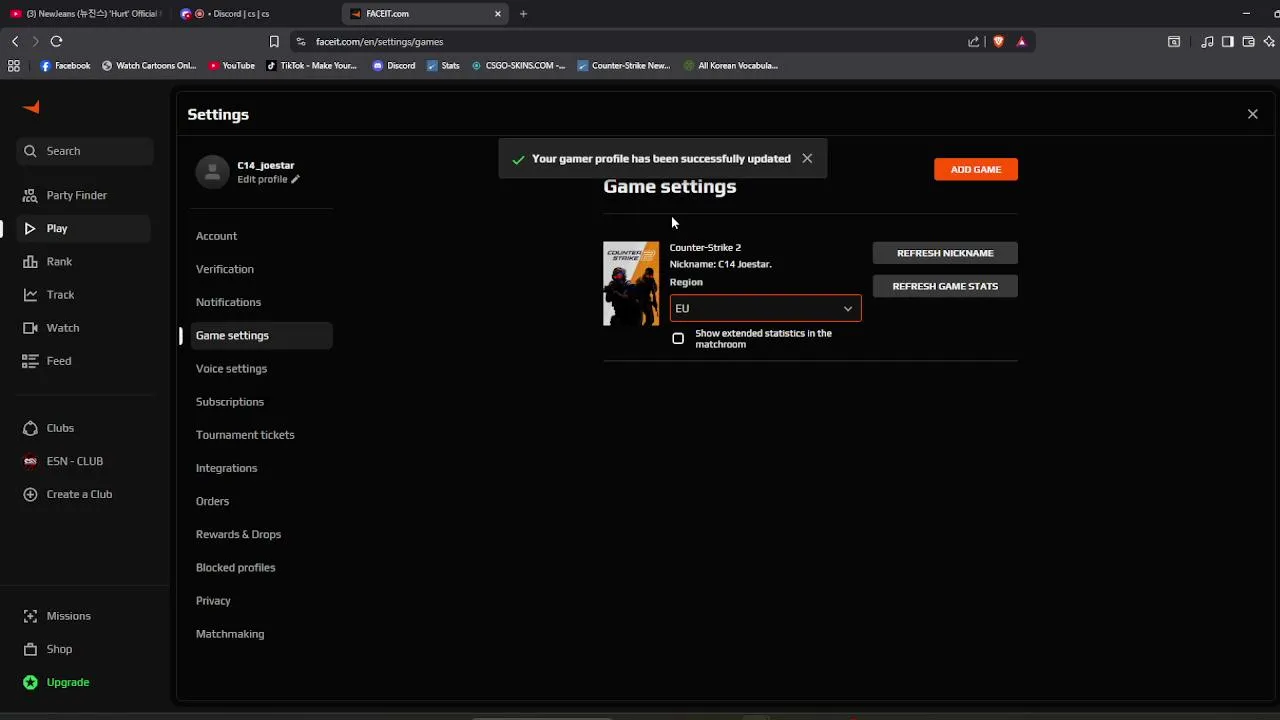Open a new browser tab
This screenshot has width=1280, height=720.
click(x=523, y=14)
